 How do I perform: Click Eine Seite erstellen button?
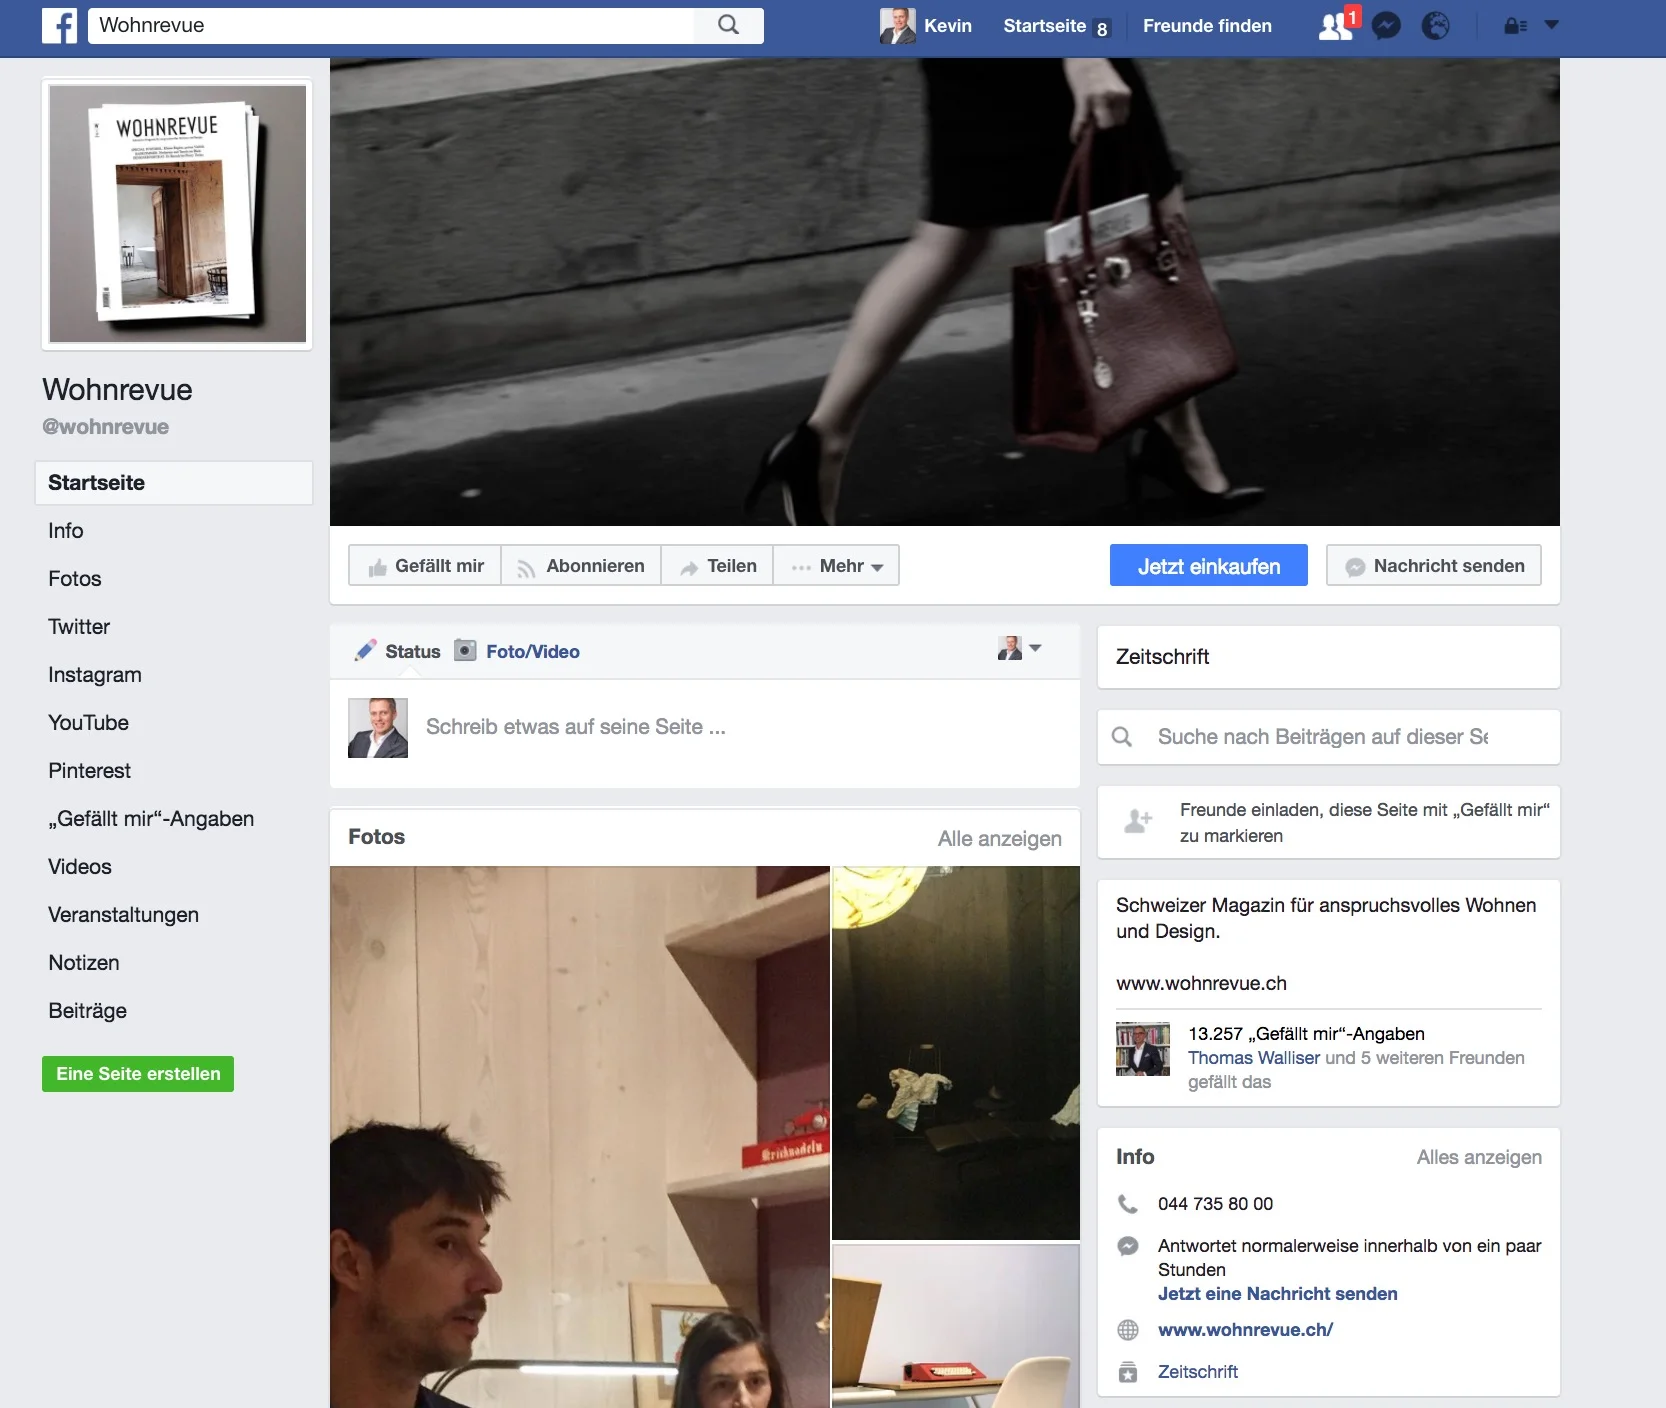pos(138,1074)
